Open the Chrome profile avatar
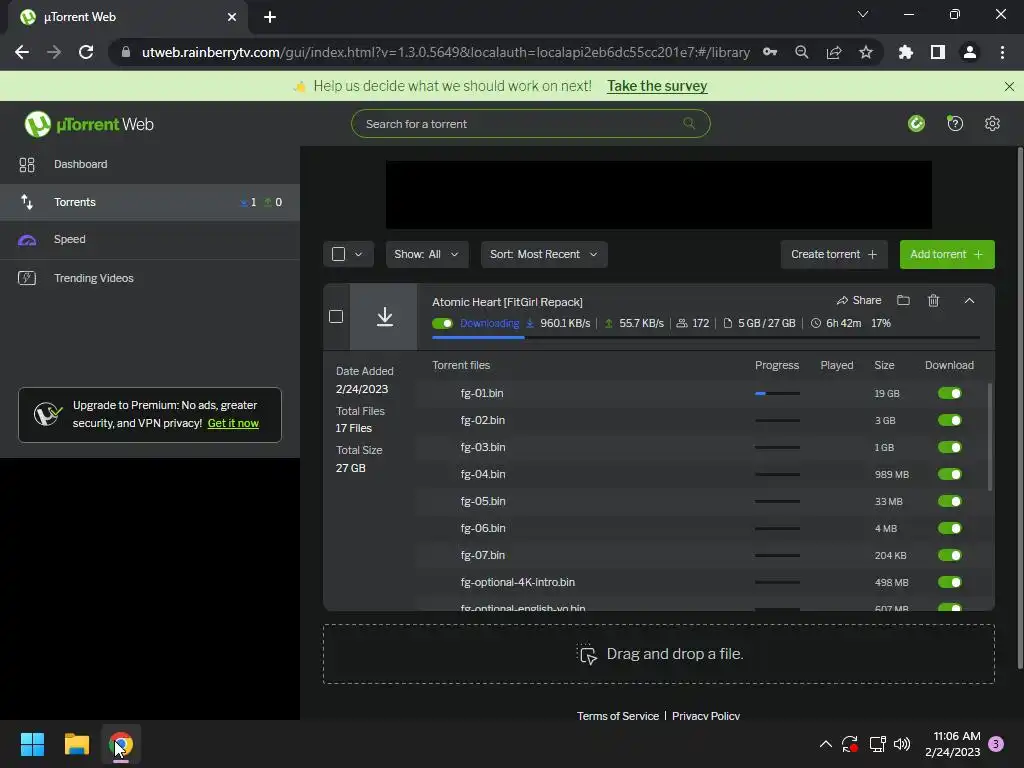1024x768 pixels. (970, 52)
